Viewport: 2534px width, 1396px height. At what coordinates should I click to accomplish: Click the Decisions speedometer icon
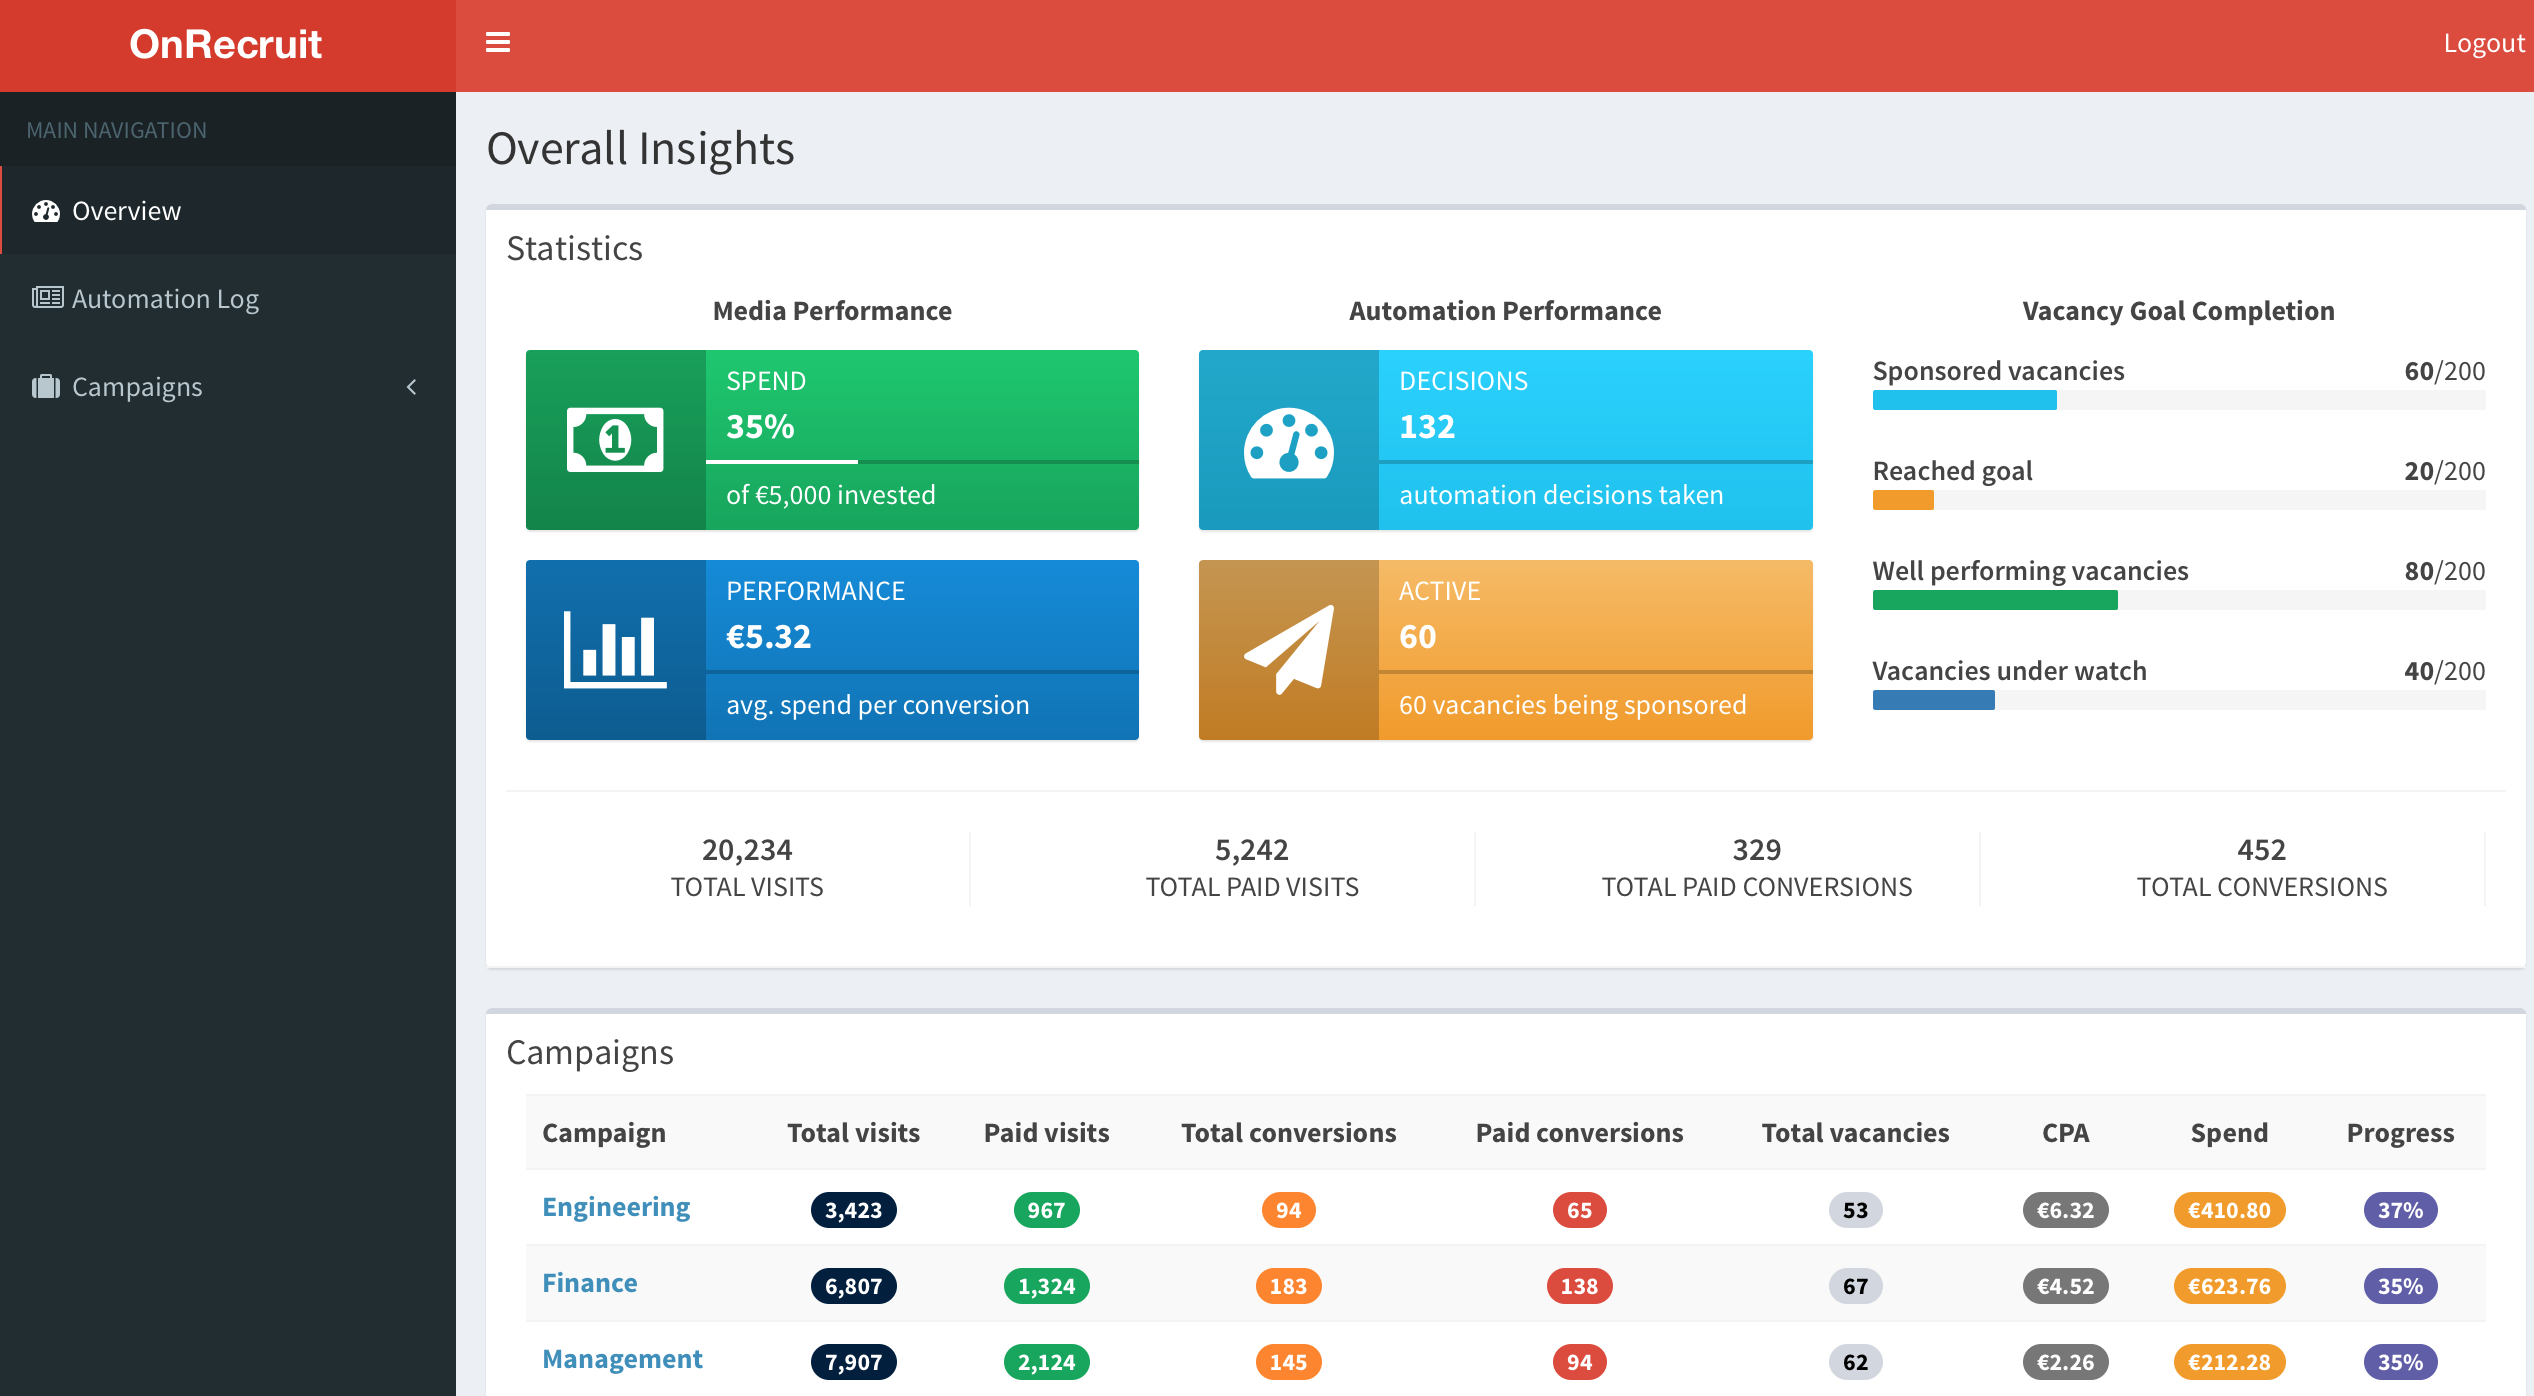click(1288, 441)
